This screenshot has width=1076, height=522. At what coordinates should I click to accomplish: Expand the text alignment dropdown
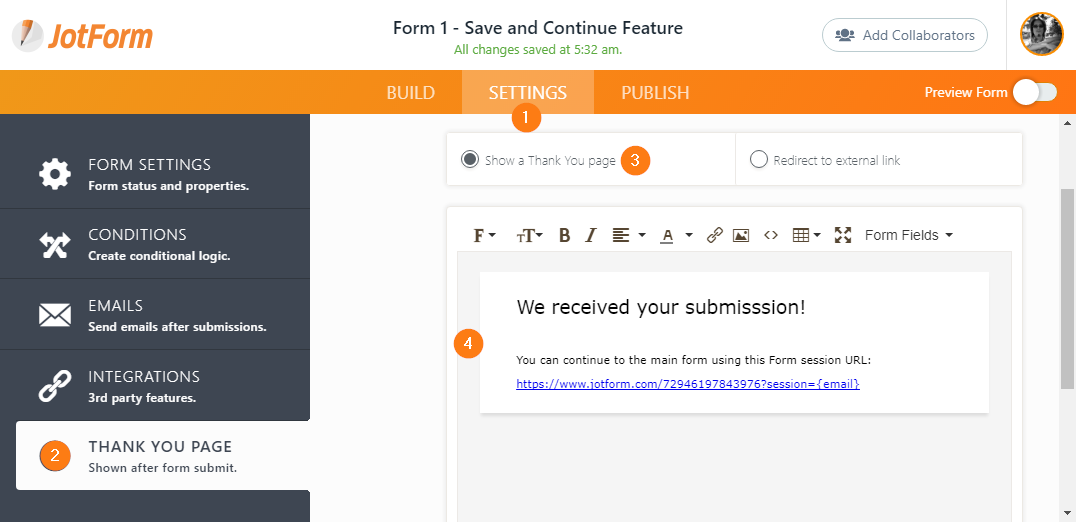(x=628, y=235)
